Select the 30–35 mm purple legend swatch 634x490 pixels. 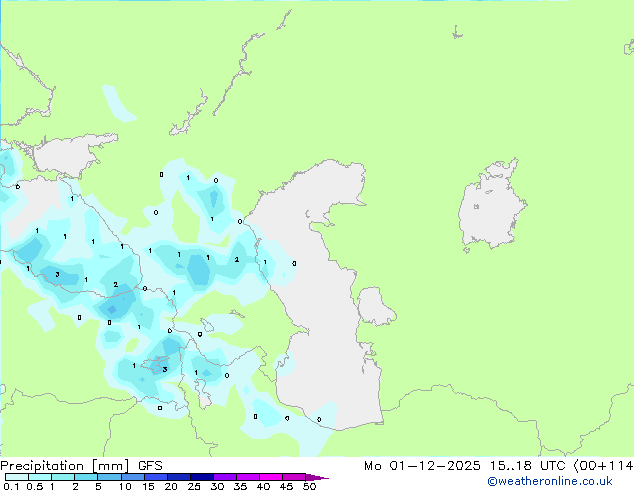click(224, 477)
